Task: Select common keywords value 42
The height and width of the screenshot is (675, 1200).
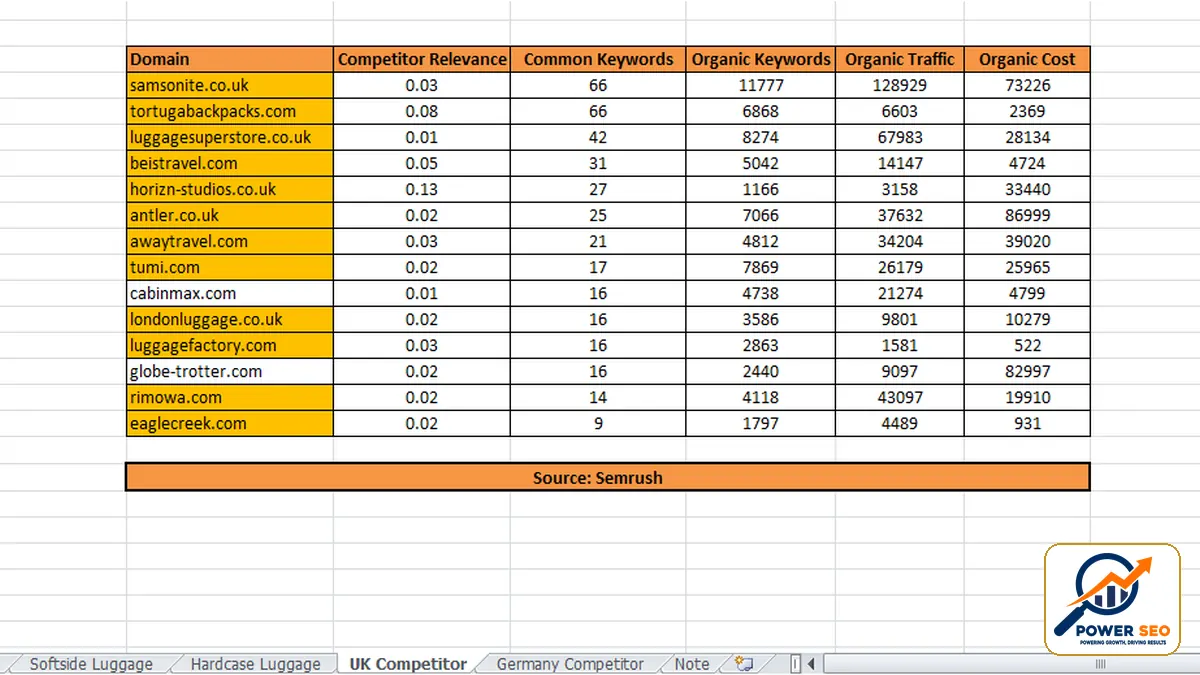Action: point(599,137)
